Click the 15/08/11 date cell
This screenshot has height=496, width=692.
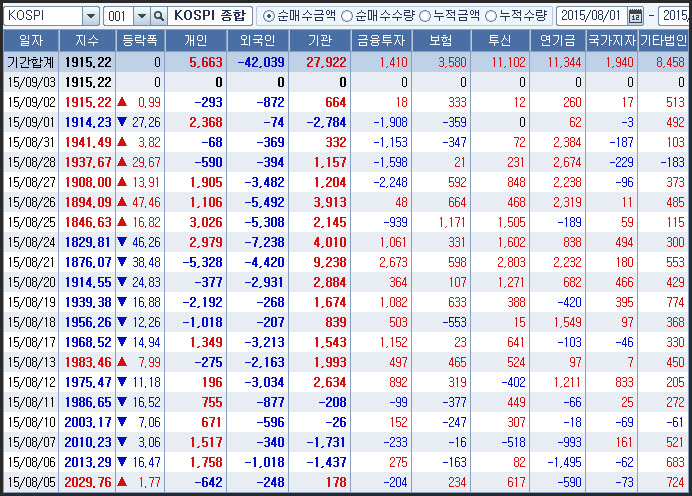31,402
